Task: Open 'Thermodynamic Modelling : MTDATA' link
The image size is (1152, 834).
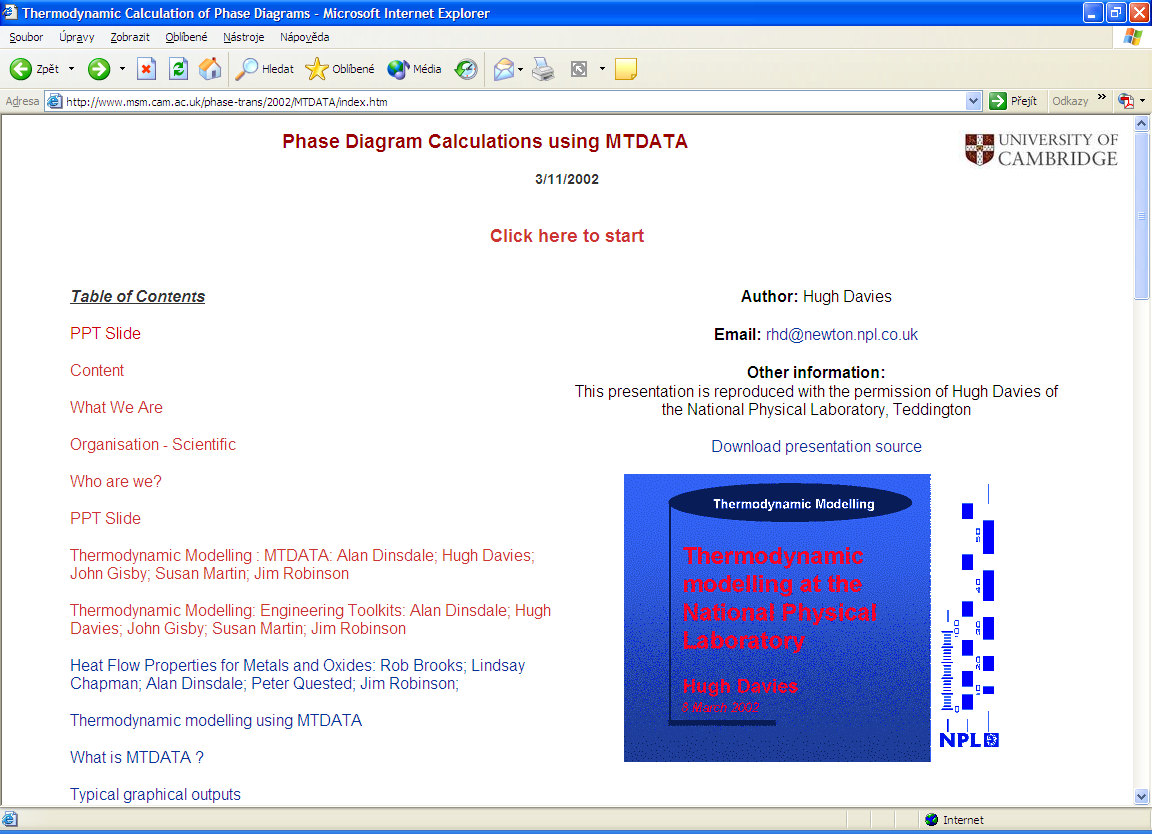Action: 302,564
